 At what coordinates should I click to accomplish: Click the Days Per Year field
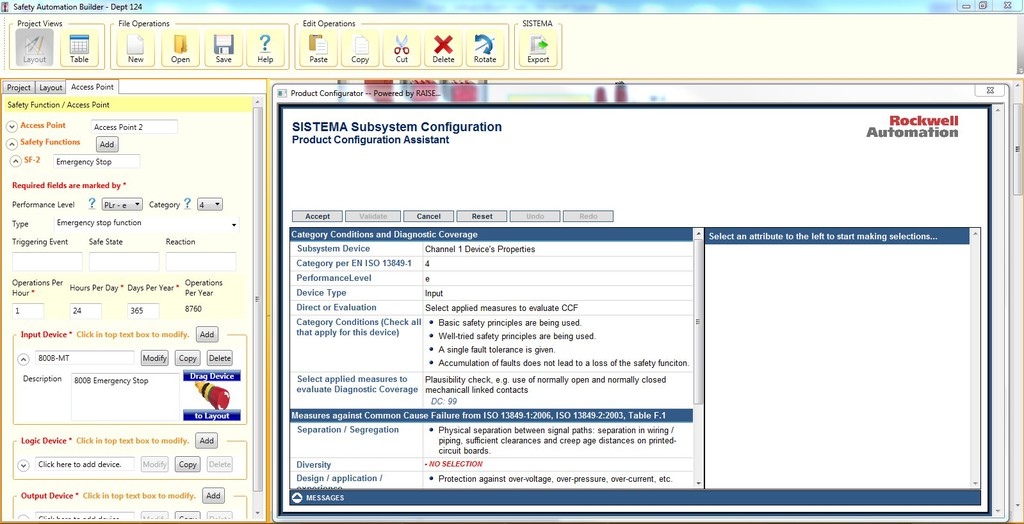point(143,311)
